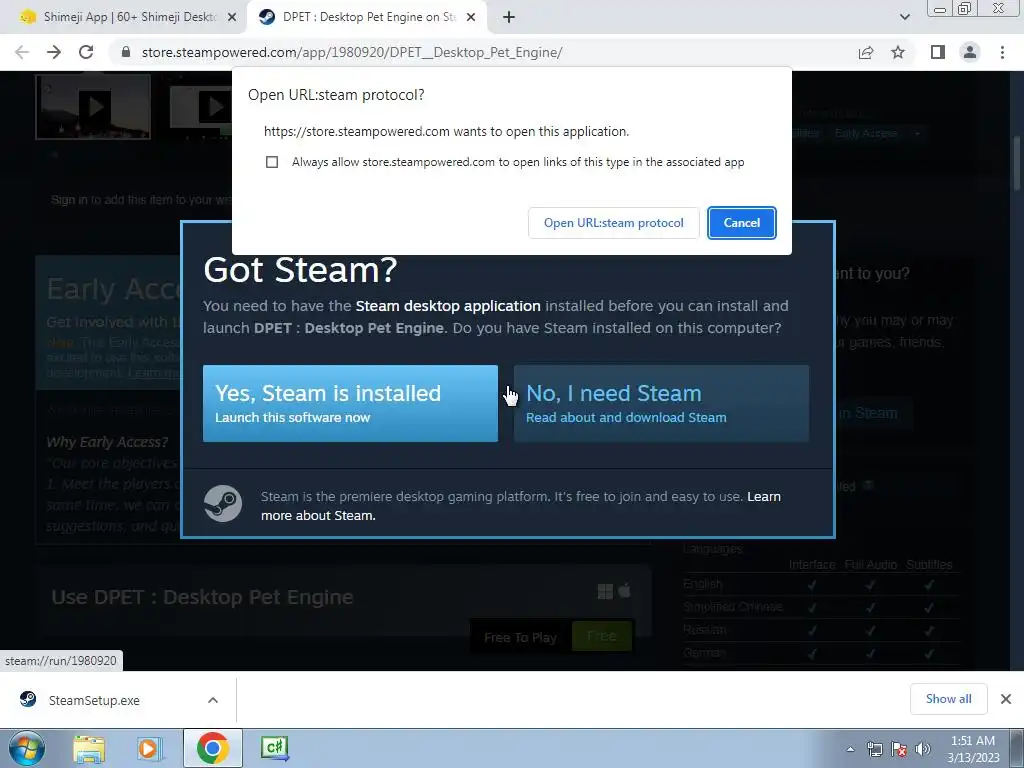Play the first video thumbnail

pyautogui.click(x=93, y=106)
